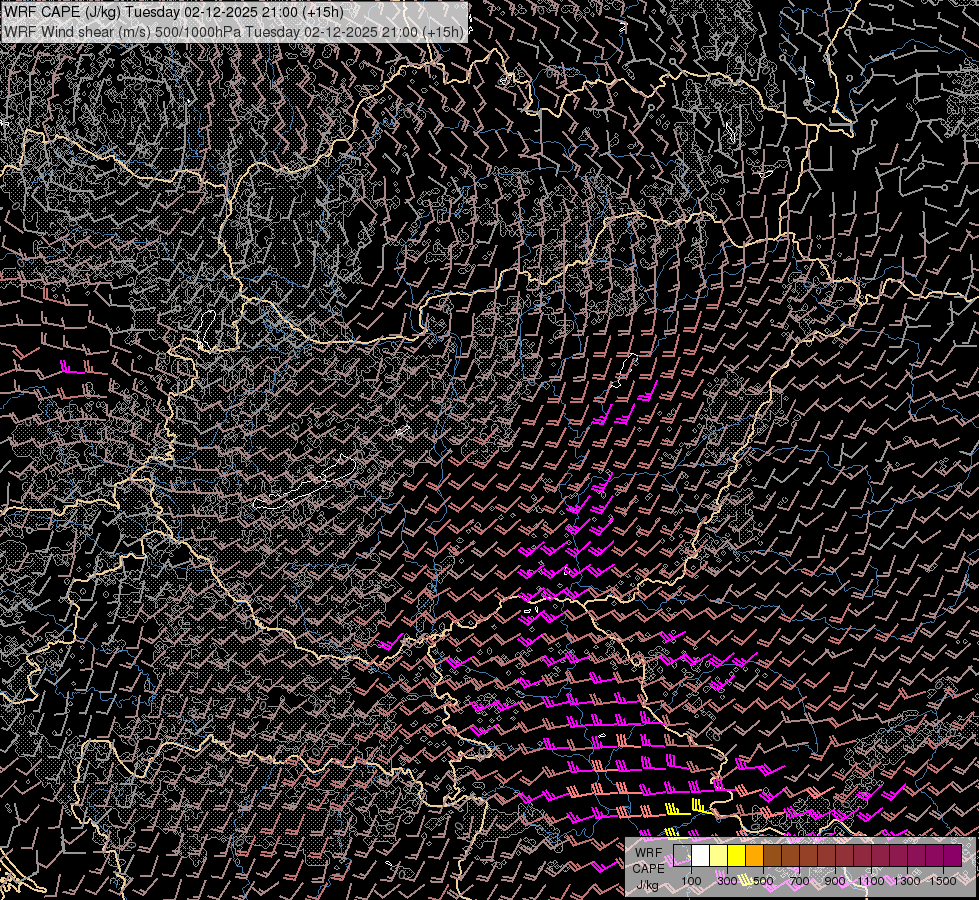Click the CAPE label in the legend

click(649, 868)
